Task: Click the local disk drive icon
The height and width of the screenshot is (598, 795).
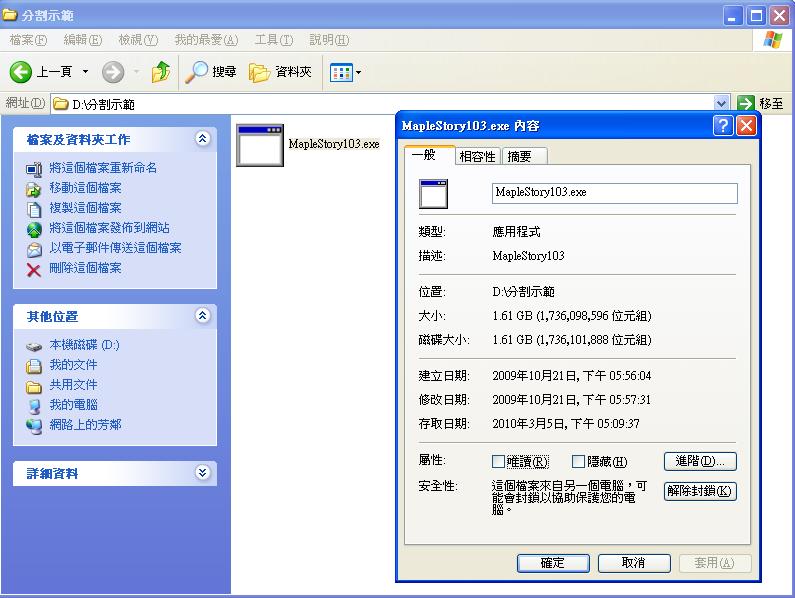Action: [x=34, y=347]
